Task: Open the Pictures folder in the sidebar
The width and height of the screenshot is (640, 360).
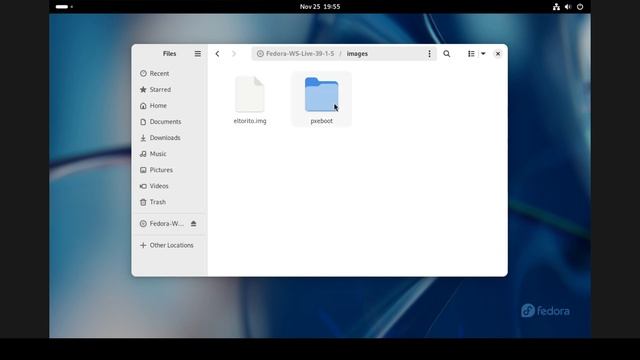Action: click(x=169, y=170)
